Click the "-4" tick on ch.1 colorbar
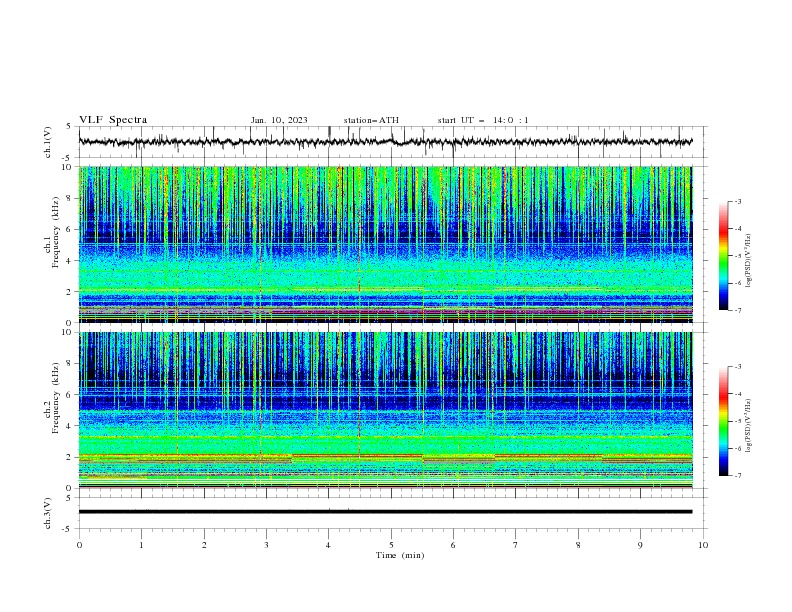 [738, 229]
